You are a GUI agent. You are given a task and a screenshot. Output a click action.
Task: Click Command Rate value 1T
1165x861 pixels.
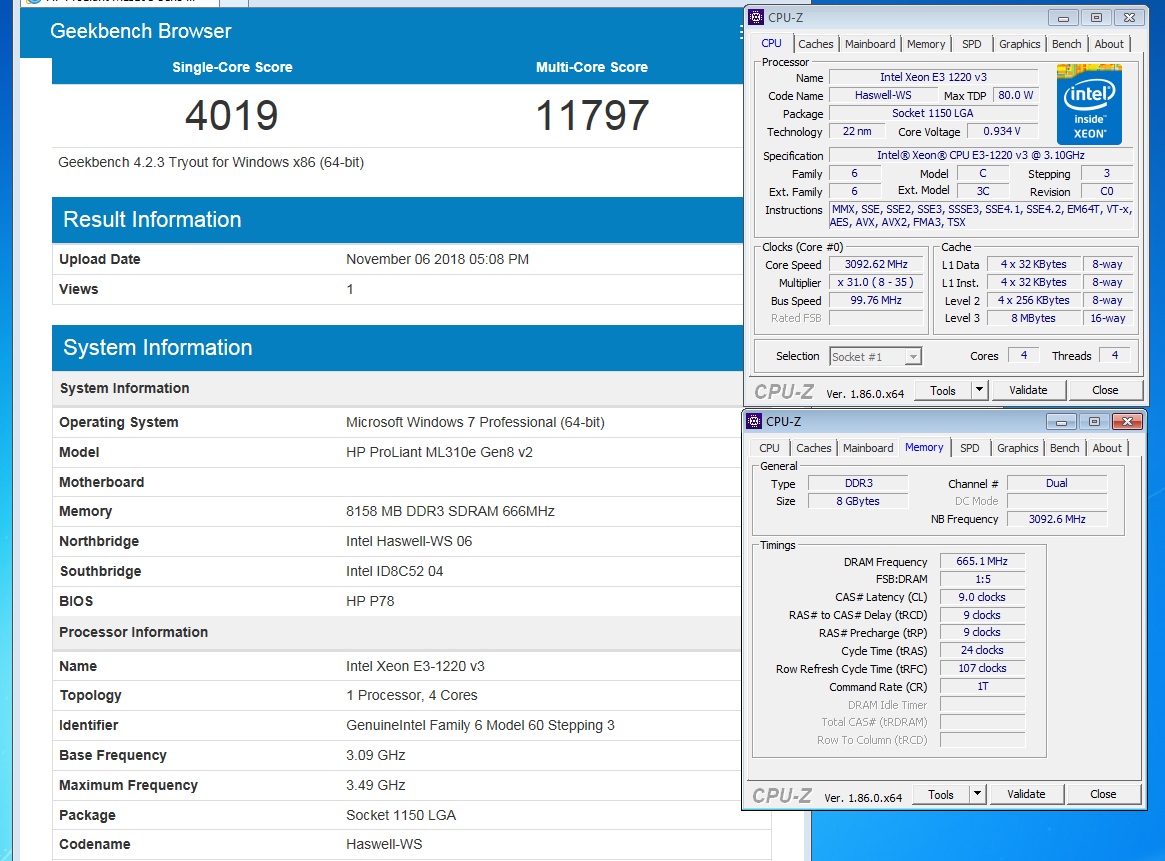981,686
